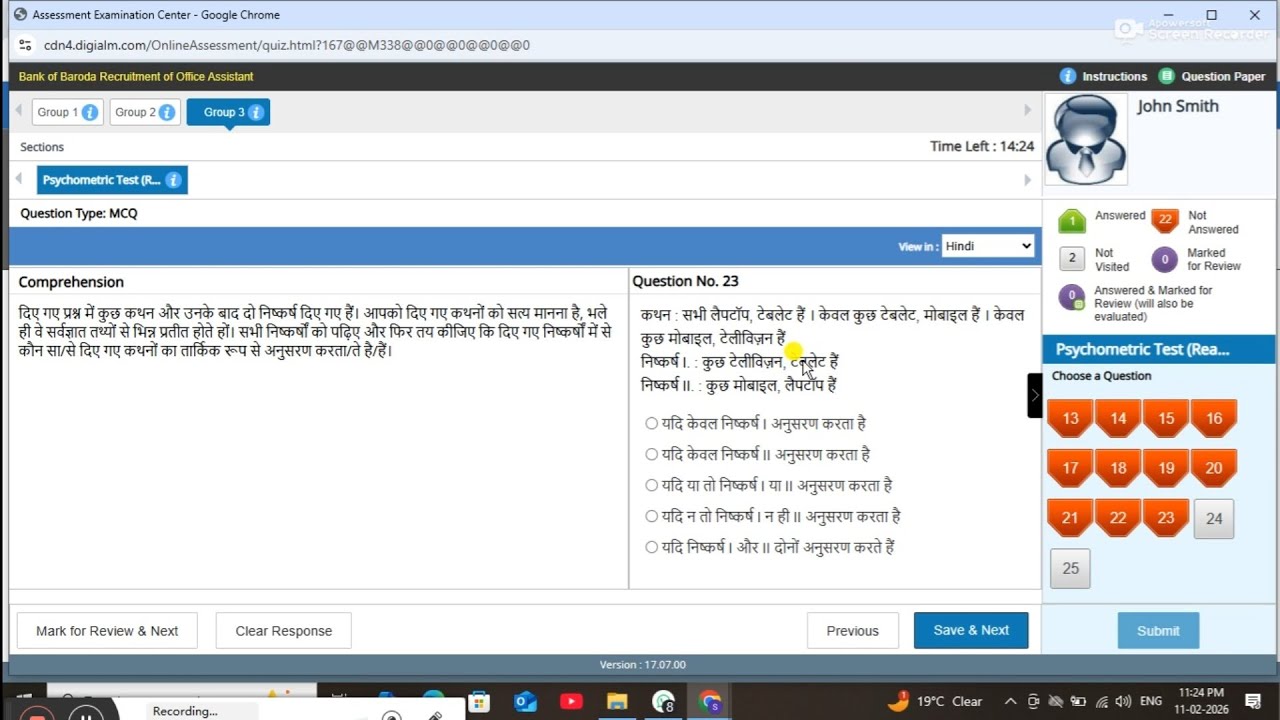Click info icon on Group 1 tab
1280x720 pixels.
coord(90,112)
